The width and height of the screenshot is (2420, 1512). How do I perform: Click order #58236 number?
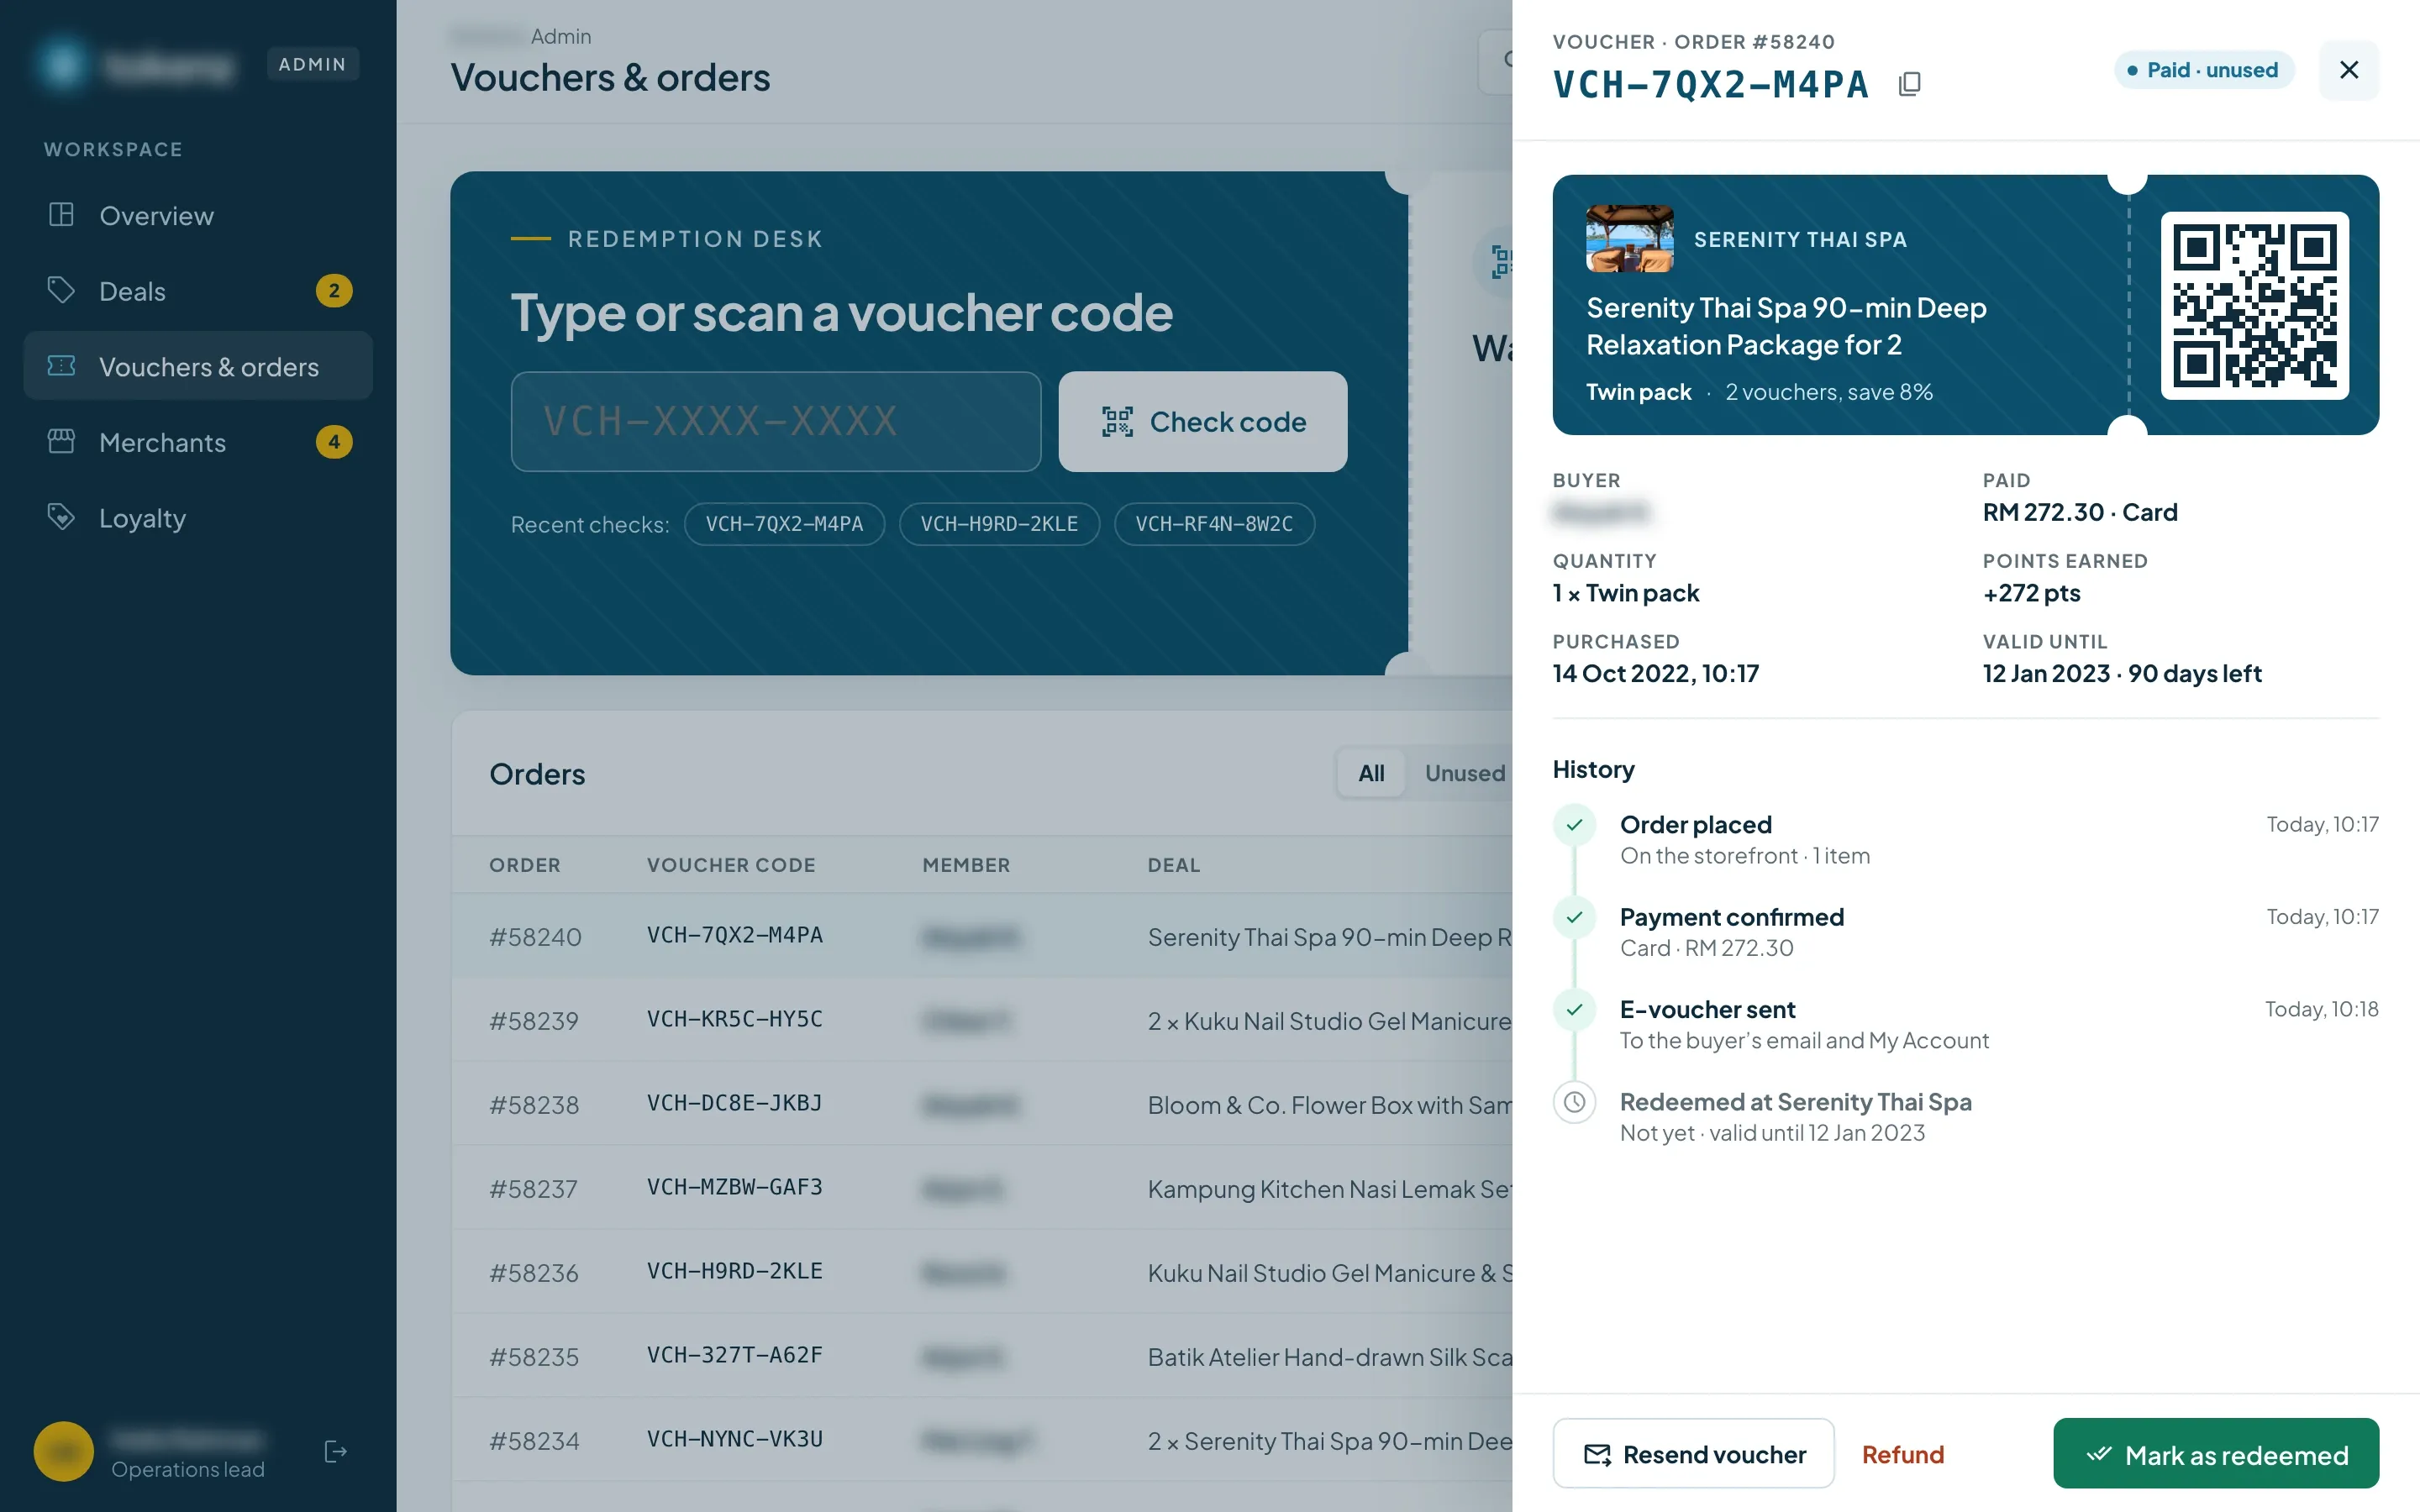pos(534,1273)
